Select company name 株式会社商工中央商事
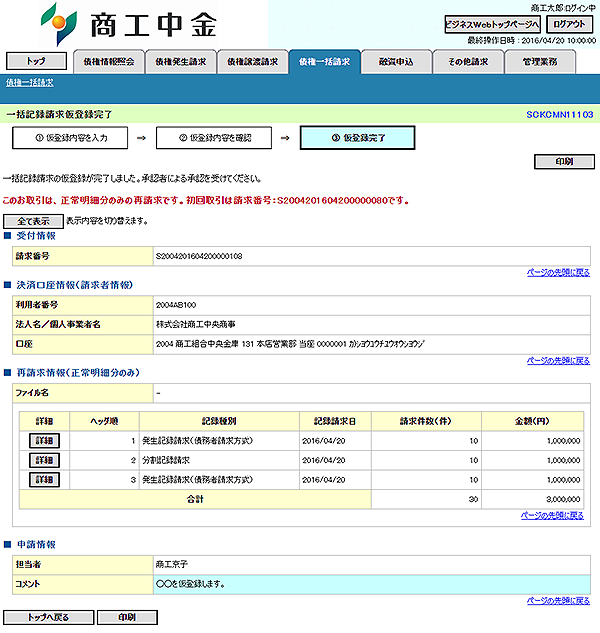Viewport: 600px width, 633px height. point(196,325)
